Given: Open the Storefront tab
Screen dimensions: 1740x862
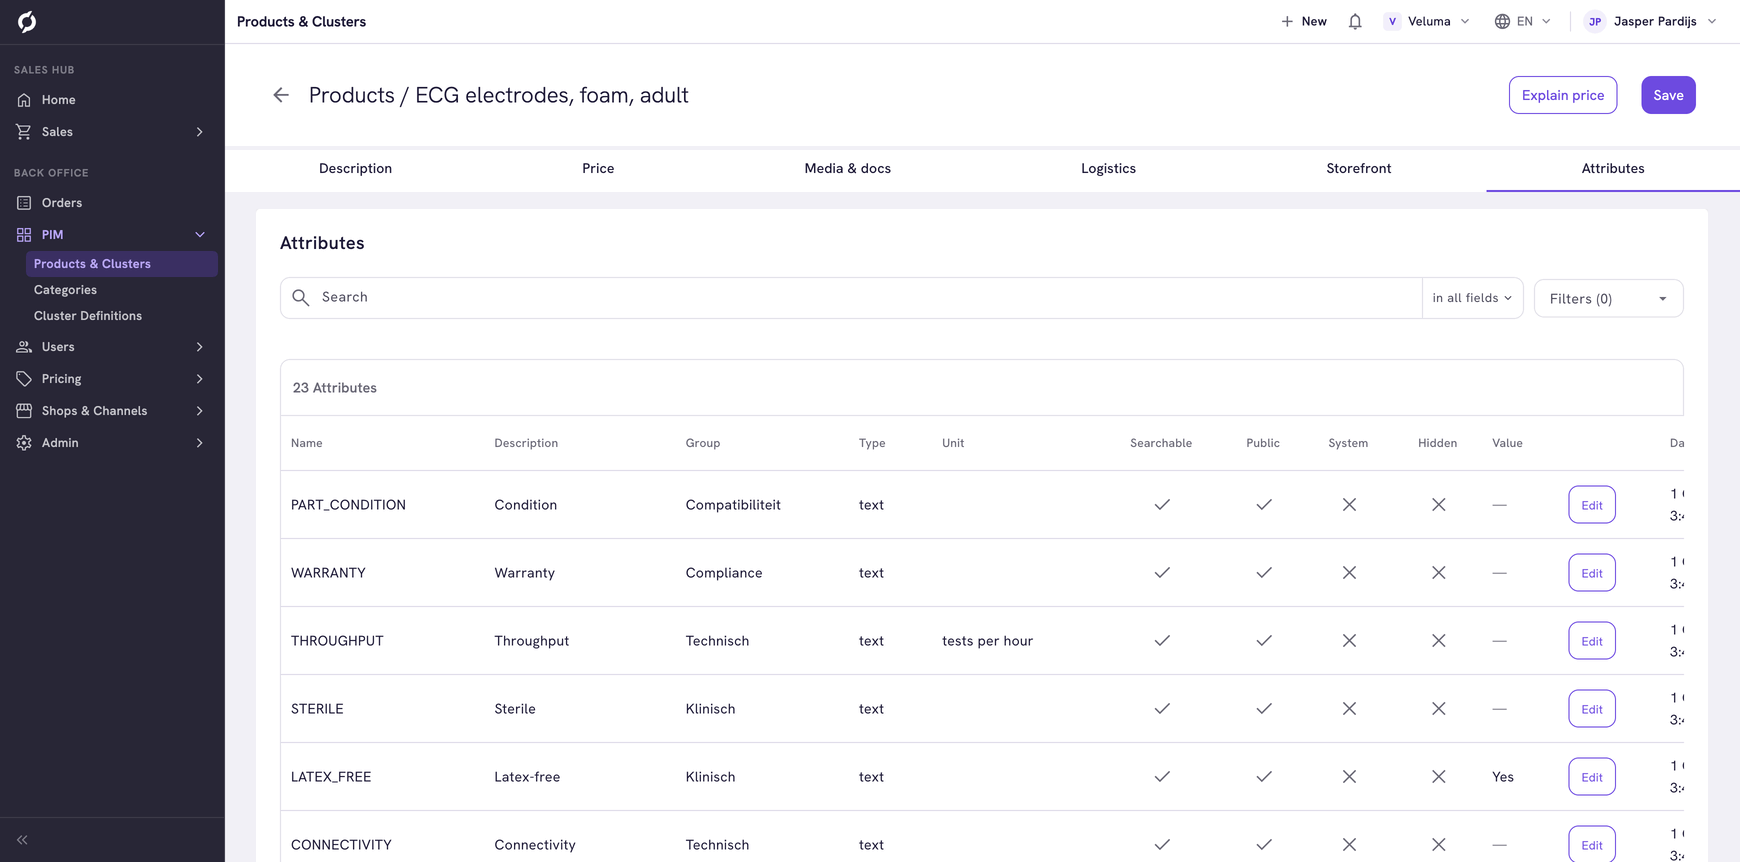Looking at the screenshot, I should pyautogui.click(x=1358, y=169).
